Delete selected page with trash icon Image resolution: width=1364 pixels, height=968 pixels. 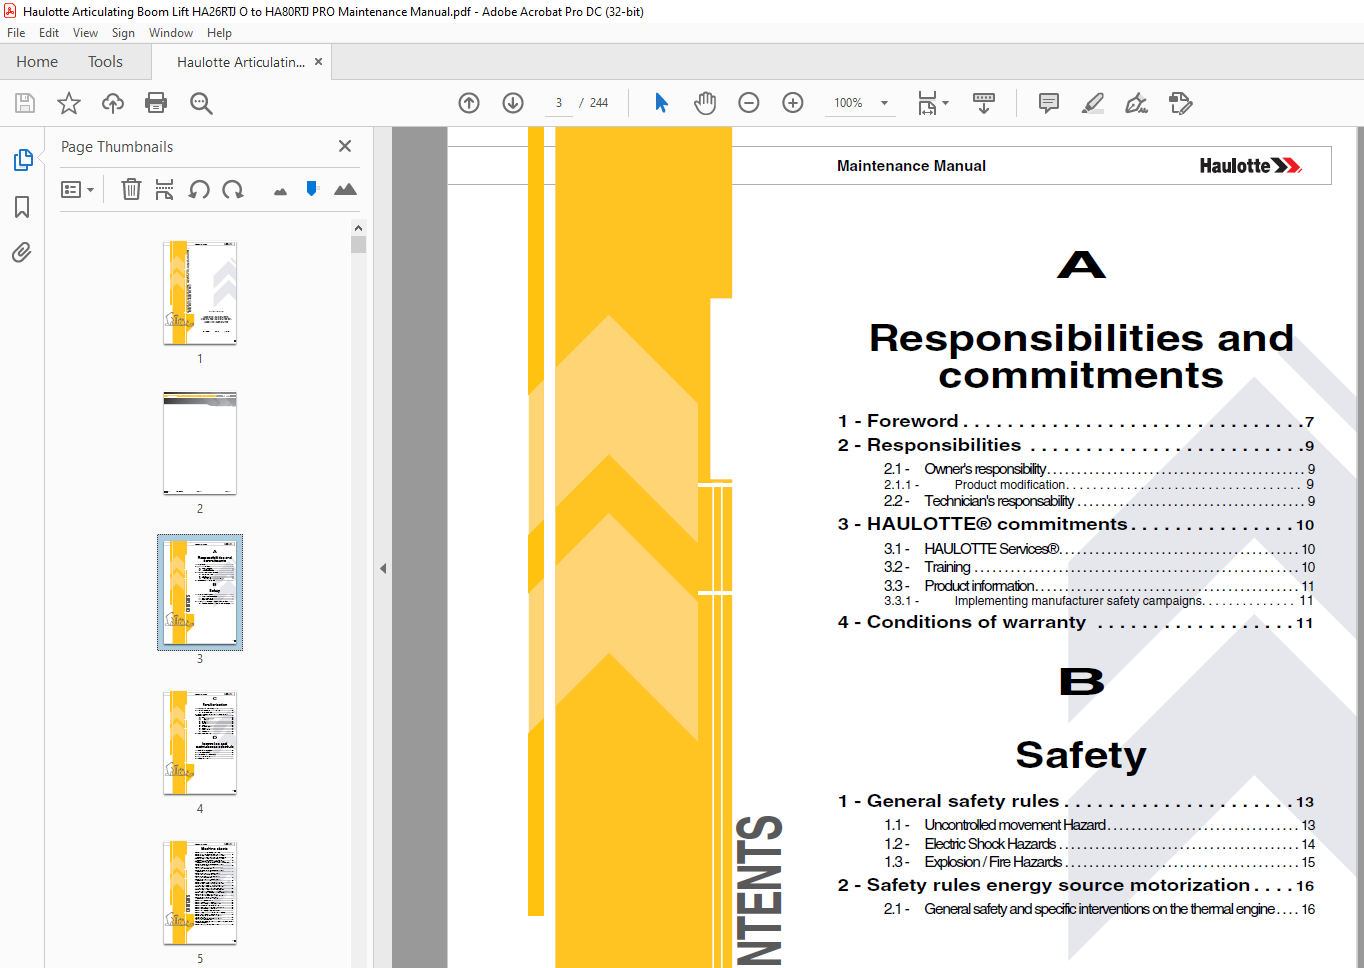coord(131,189)
